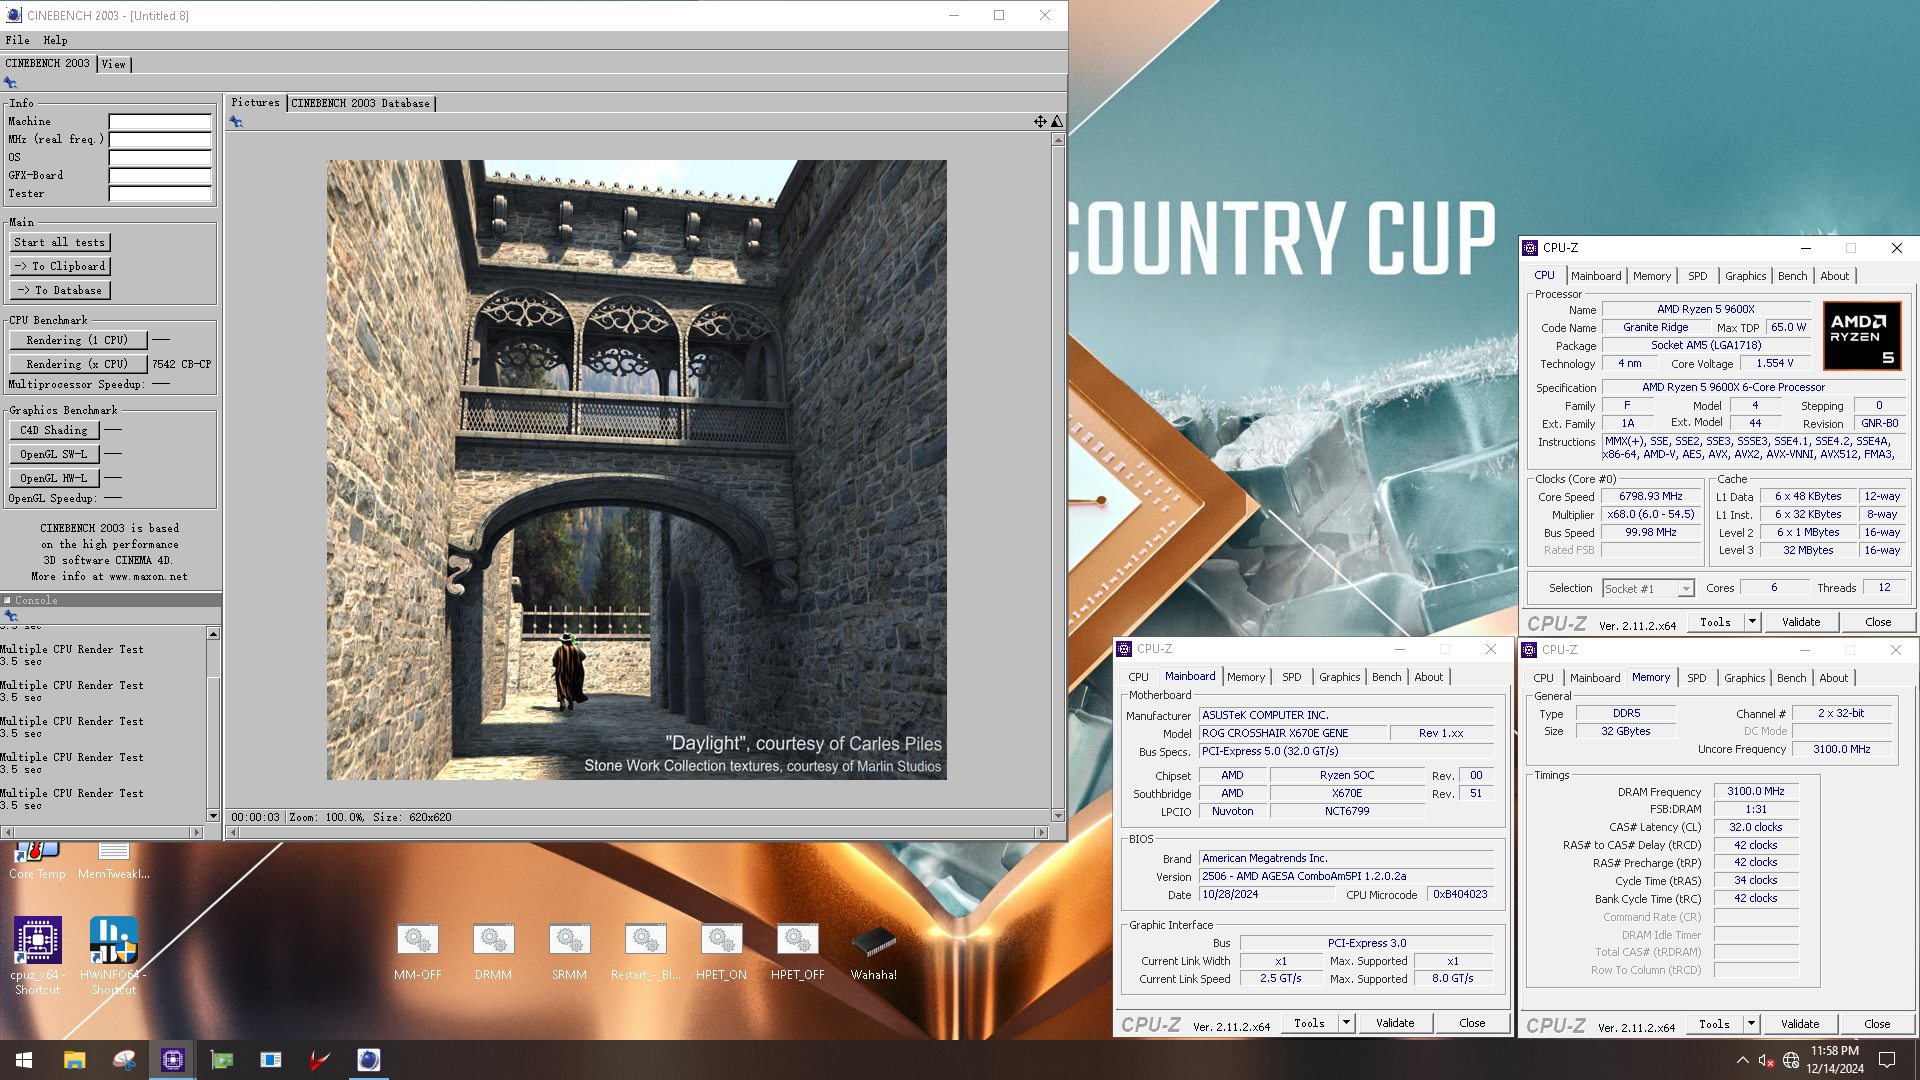1920x1080 pixels.
Task: Open cpuz_x64 desktop shortcut
Action: (x=37, y=955)
